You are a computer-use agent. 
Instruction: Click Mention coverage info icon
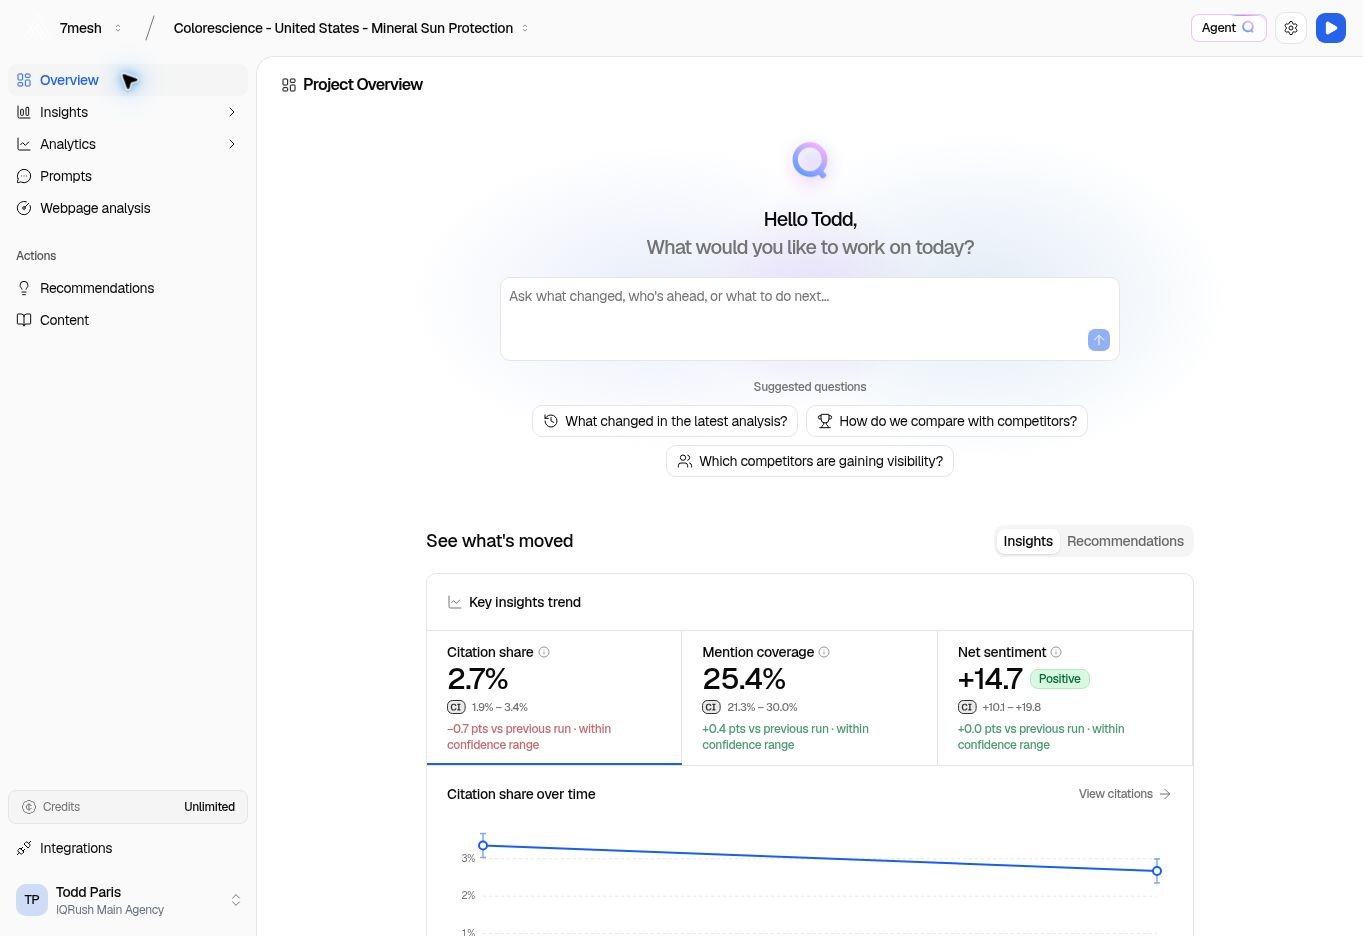[x=824, y=652]
